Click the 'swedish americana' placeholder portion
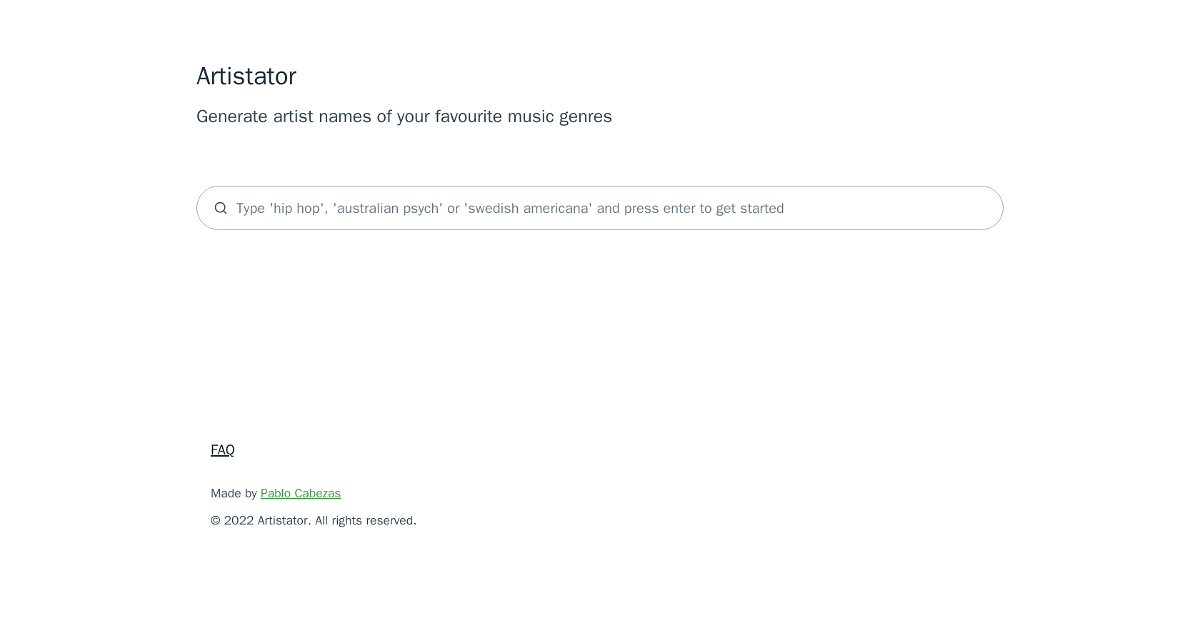Viewport: 1200px width, 626px height. tap(528, 208)
